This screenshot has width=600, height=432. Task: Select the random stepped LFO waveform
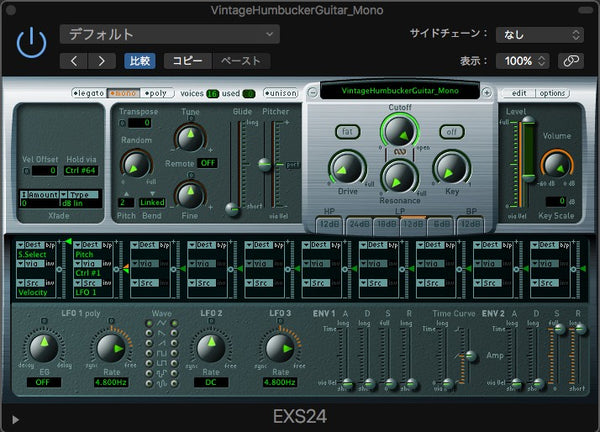click(161, 373)
